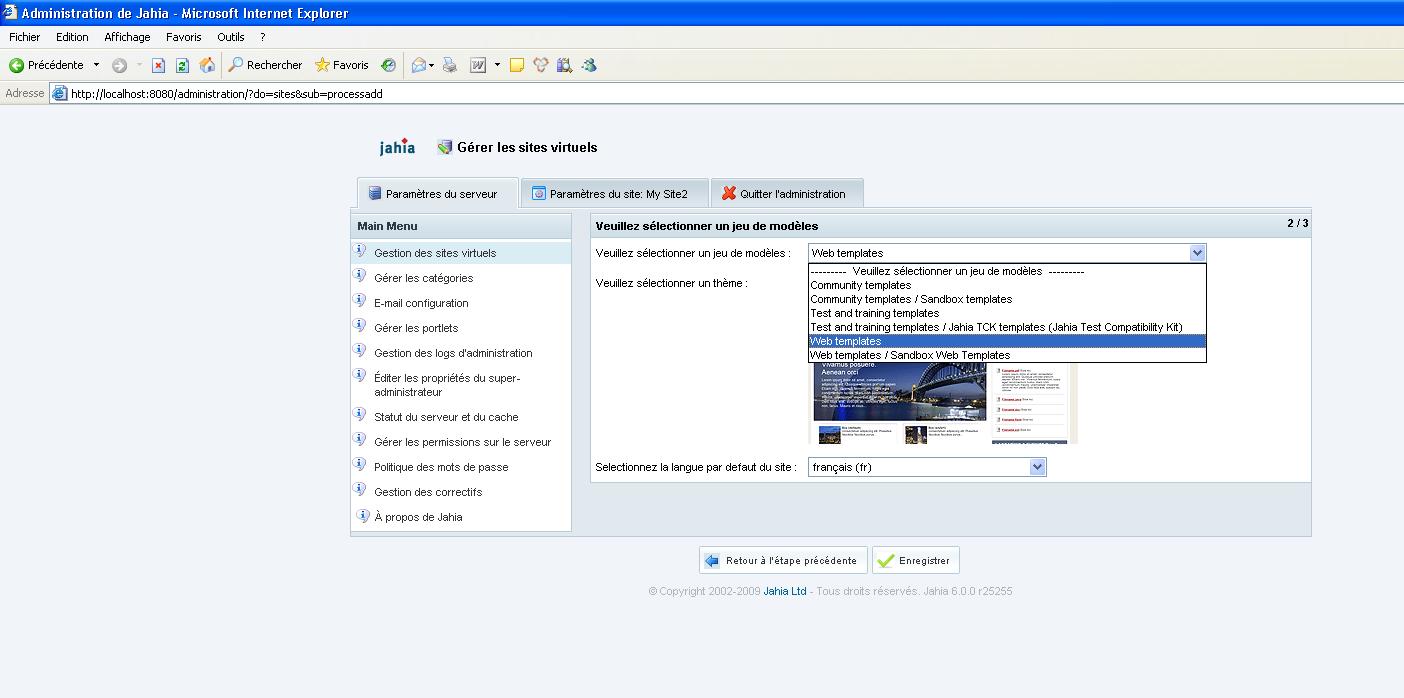Click info icon beside E-mail configuration
The height and width of the screenshot is (698, 1404).
[361, 301]
